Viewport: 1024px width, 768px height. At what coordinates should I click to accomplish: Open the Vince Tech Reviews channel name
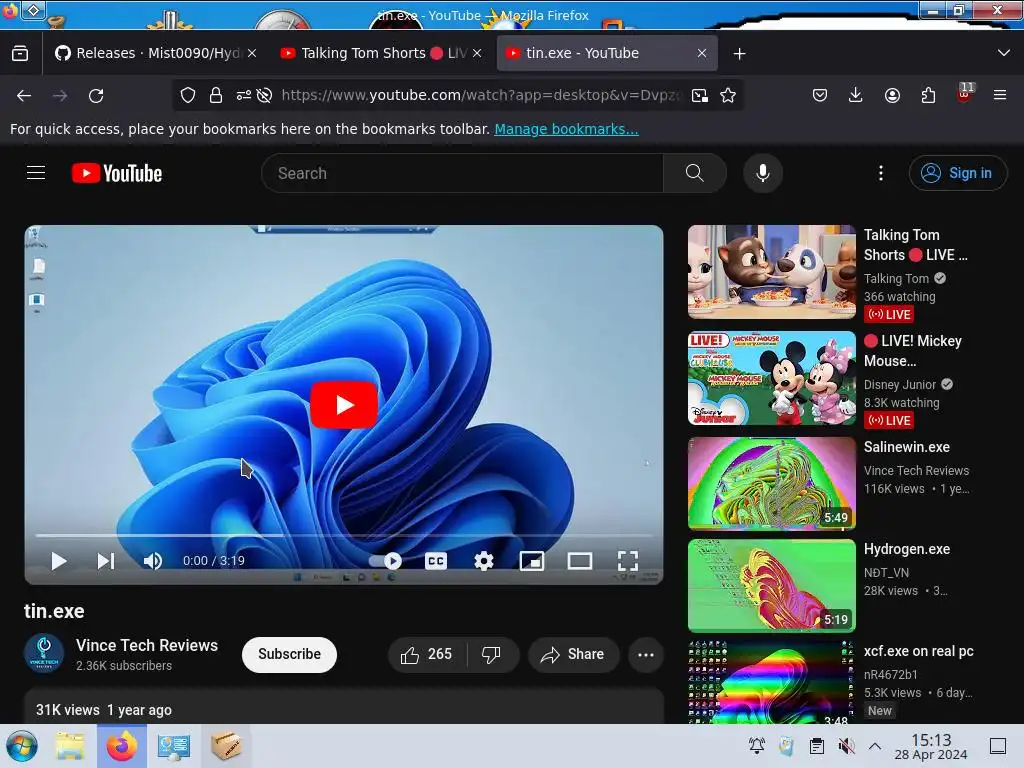tap(147, 645)
